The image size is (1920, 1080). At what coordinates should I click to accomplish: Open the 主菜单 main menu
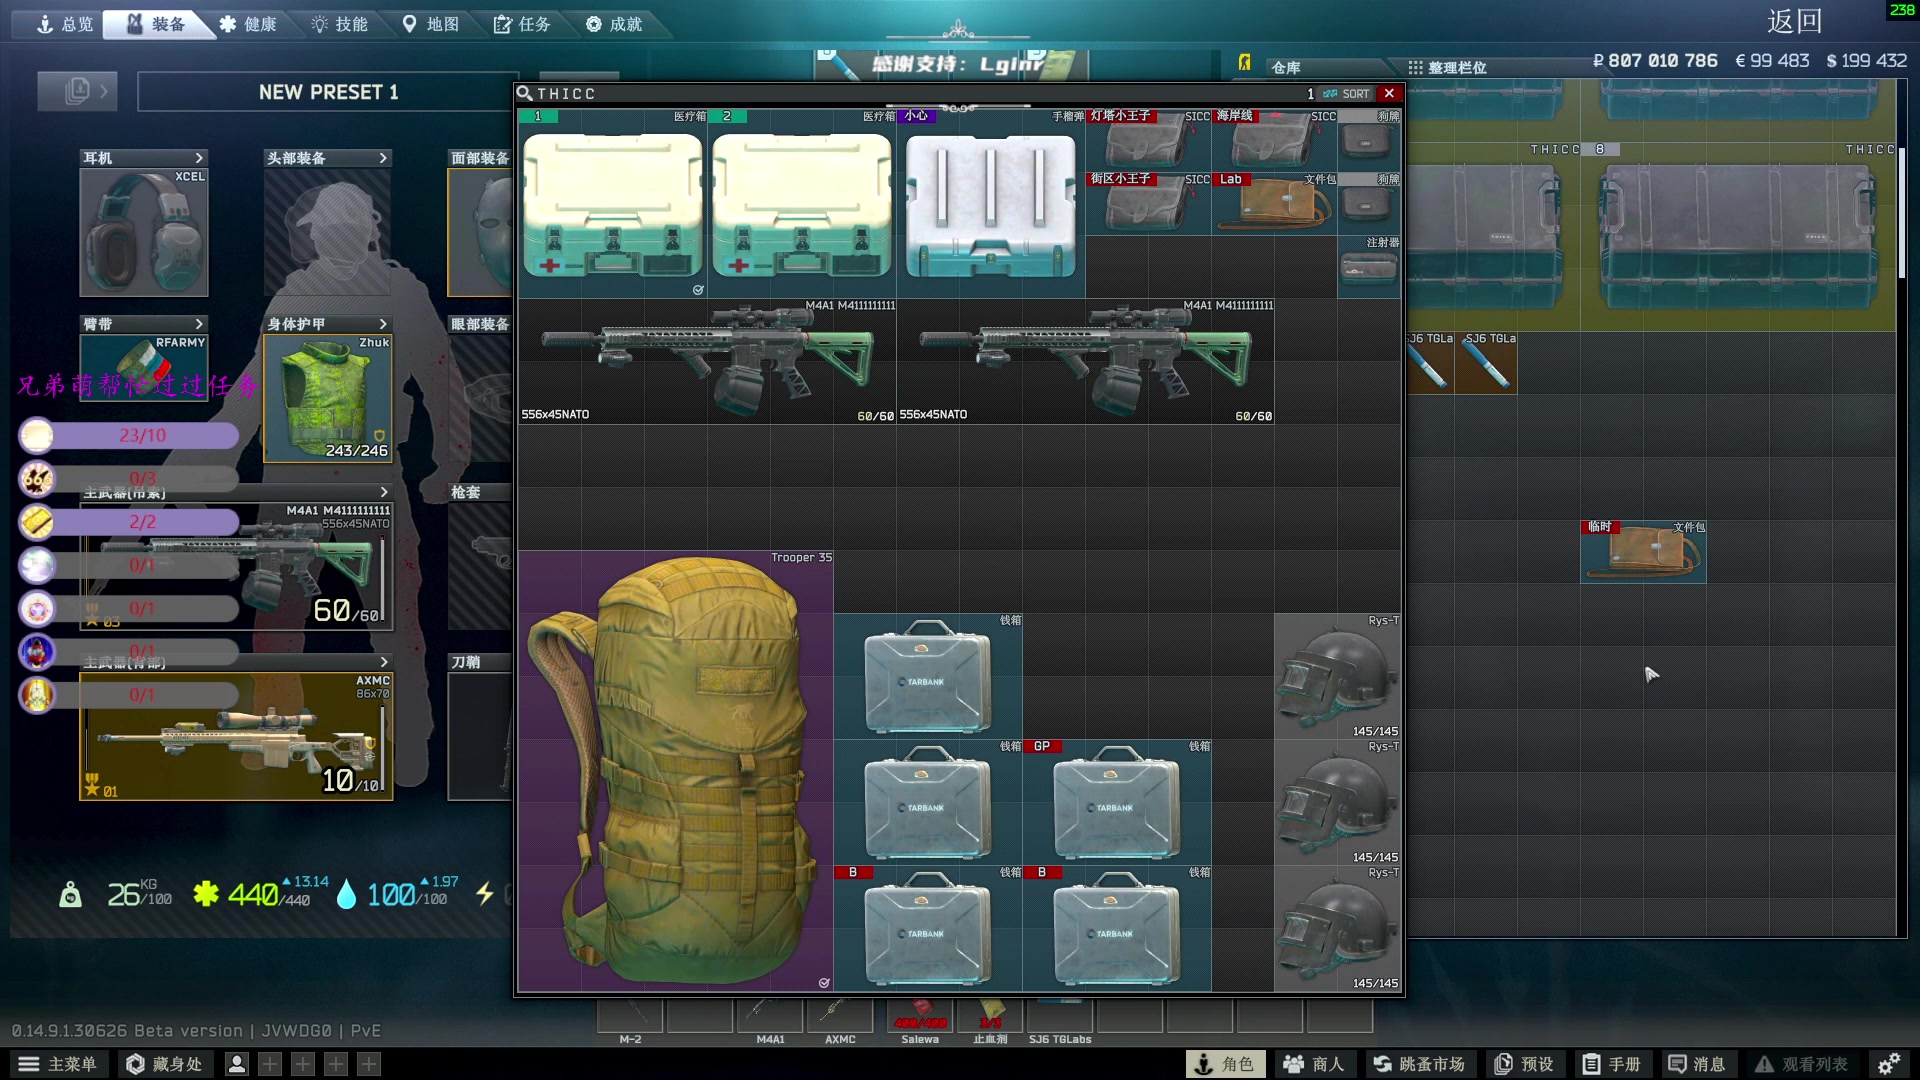[58, 1064]
